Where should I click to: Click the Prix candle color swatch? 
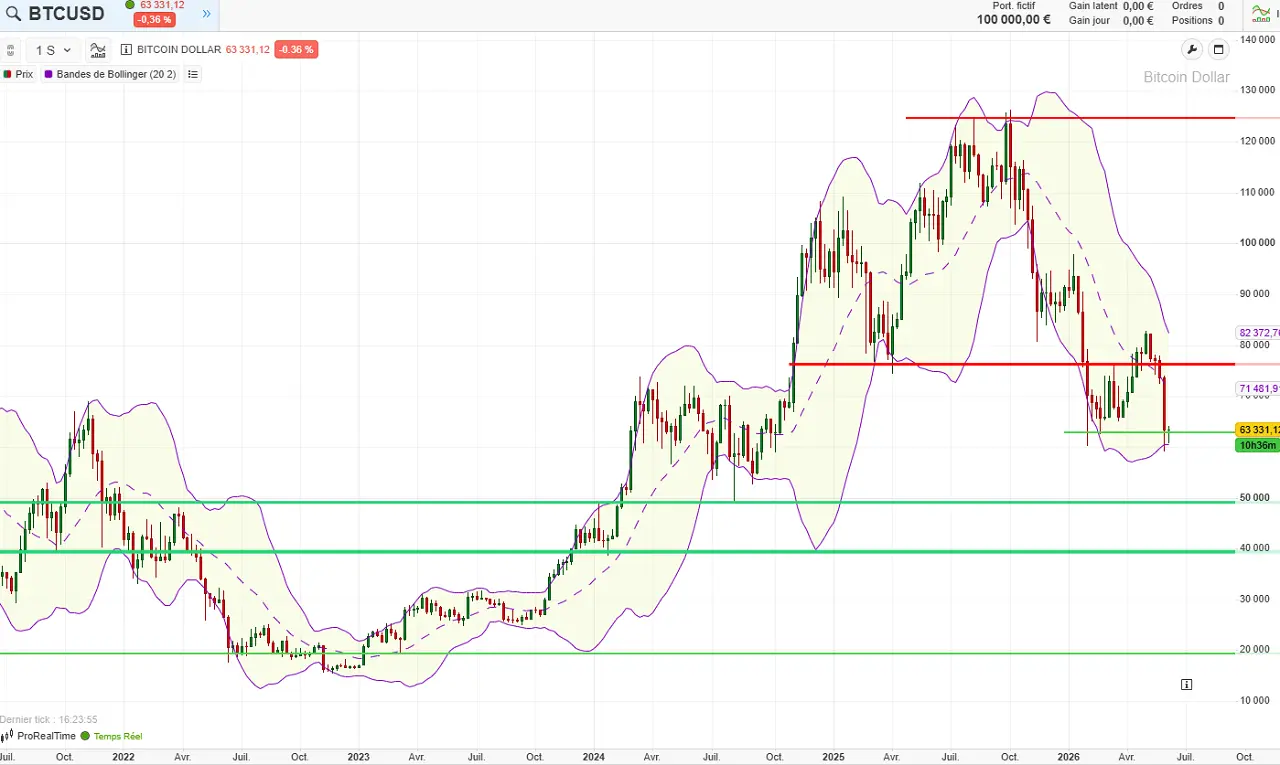click(7, 74)
